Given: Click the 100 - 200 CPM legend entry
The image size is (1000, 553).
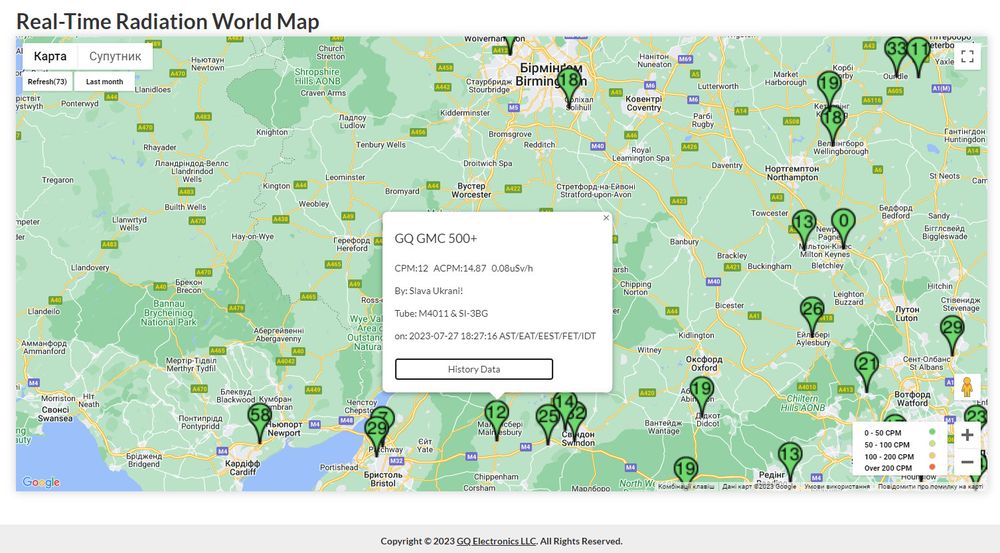Looking at the screenshot, I should click(x=899, y=457).
